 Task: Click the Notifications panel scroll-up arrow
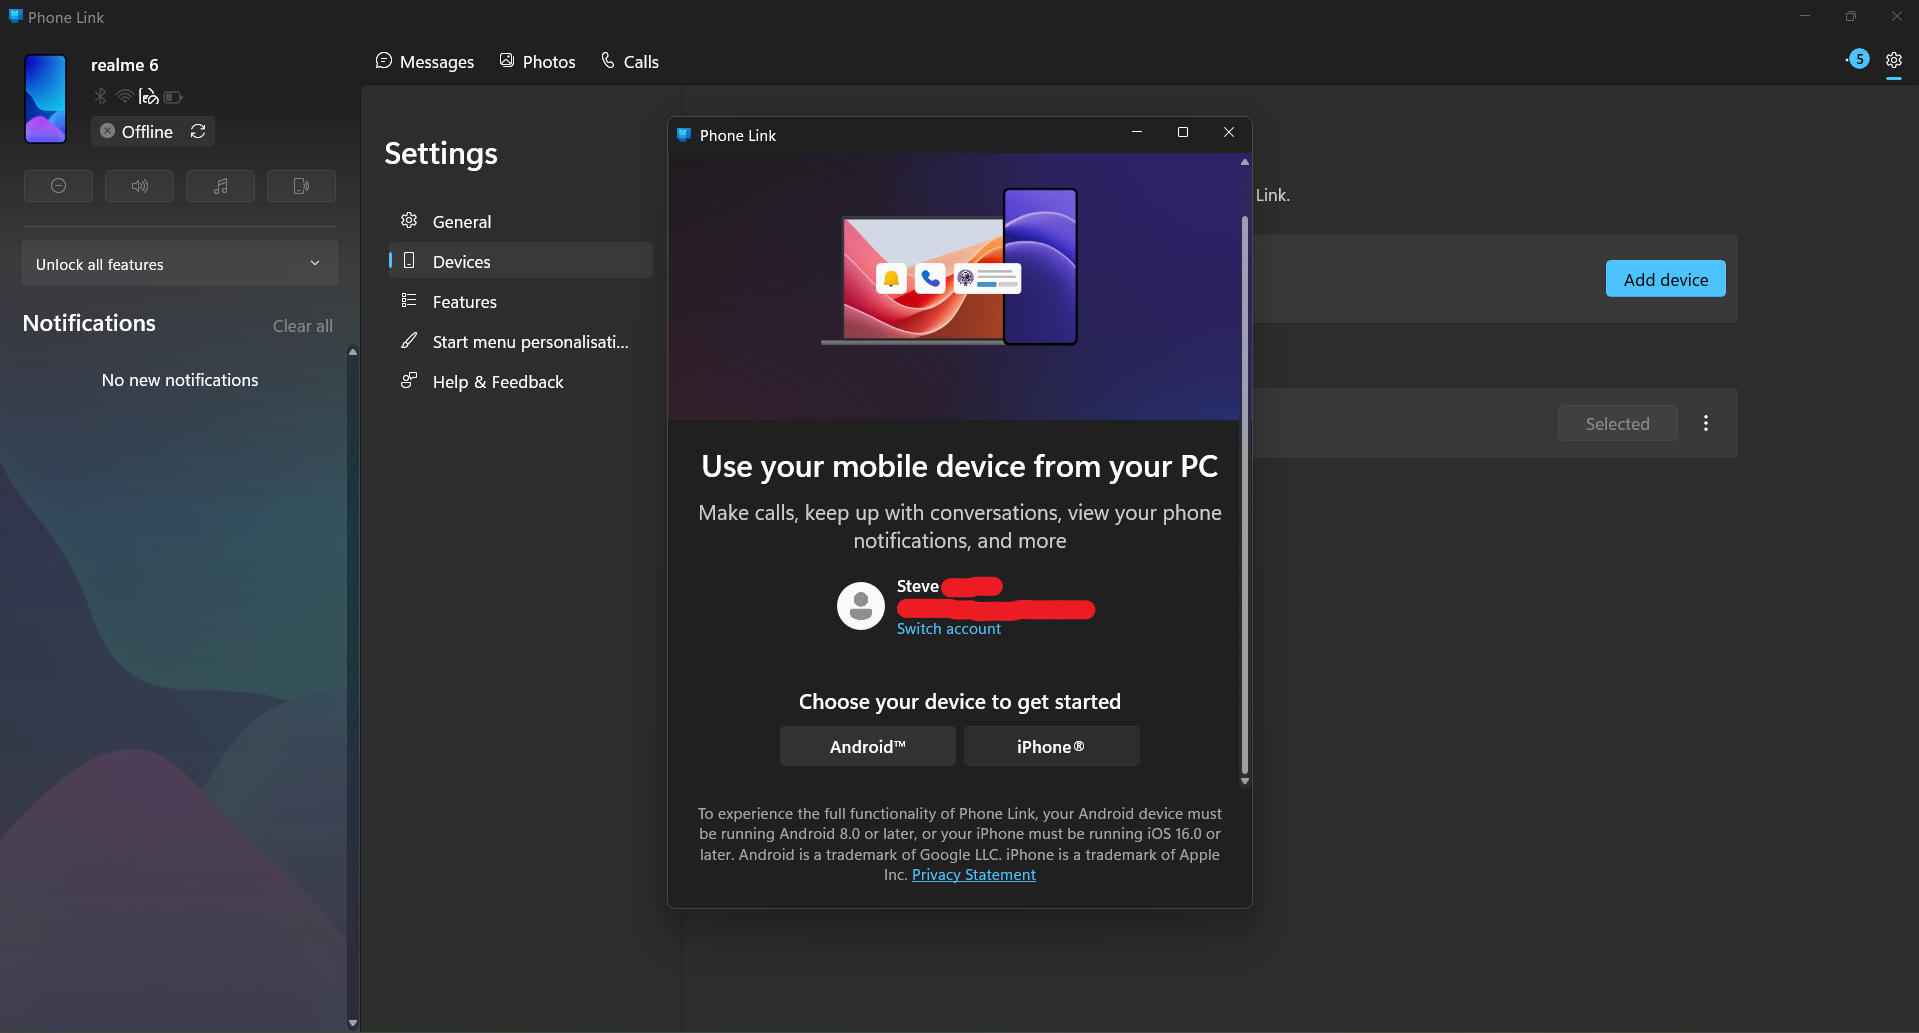click(353, 351)
